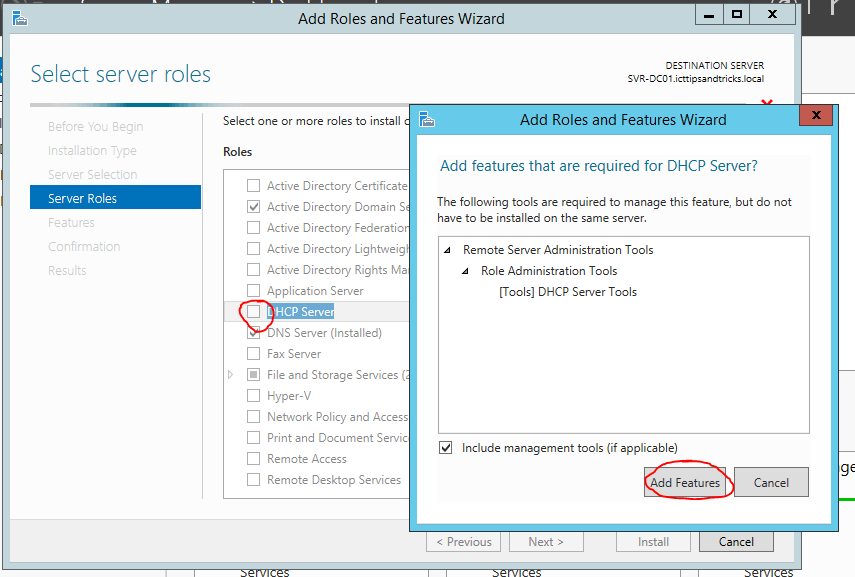
Task: Open the Results wizard step
Action: click(x=67, y=271)
